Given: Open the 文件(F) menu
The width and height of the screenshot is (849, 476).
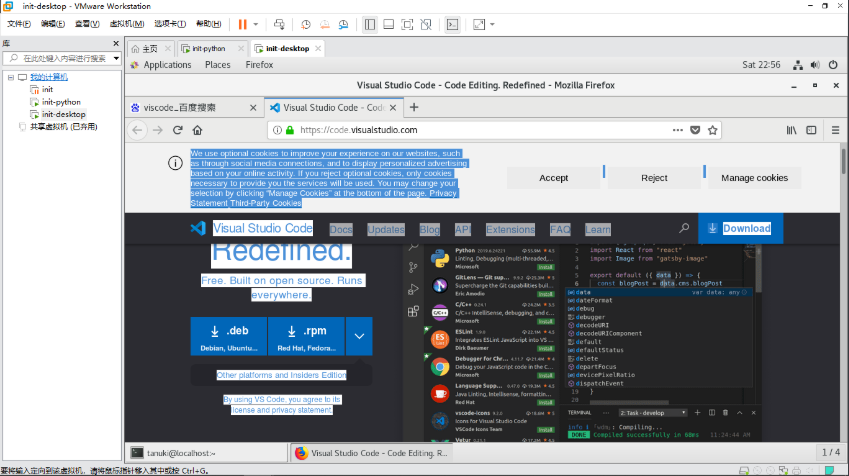Looking at the screenshot, I should click(x=19, y=24).
